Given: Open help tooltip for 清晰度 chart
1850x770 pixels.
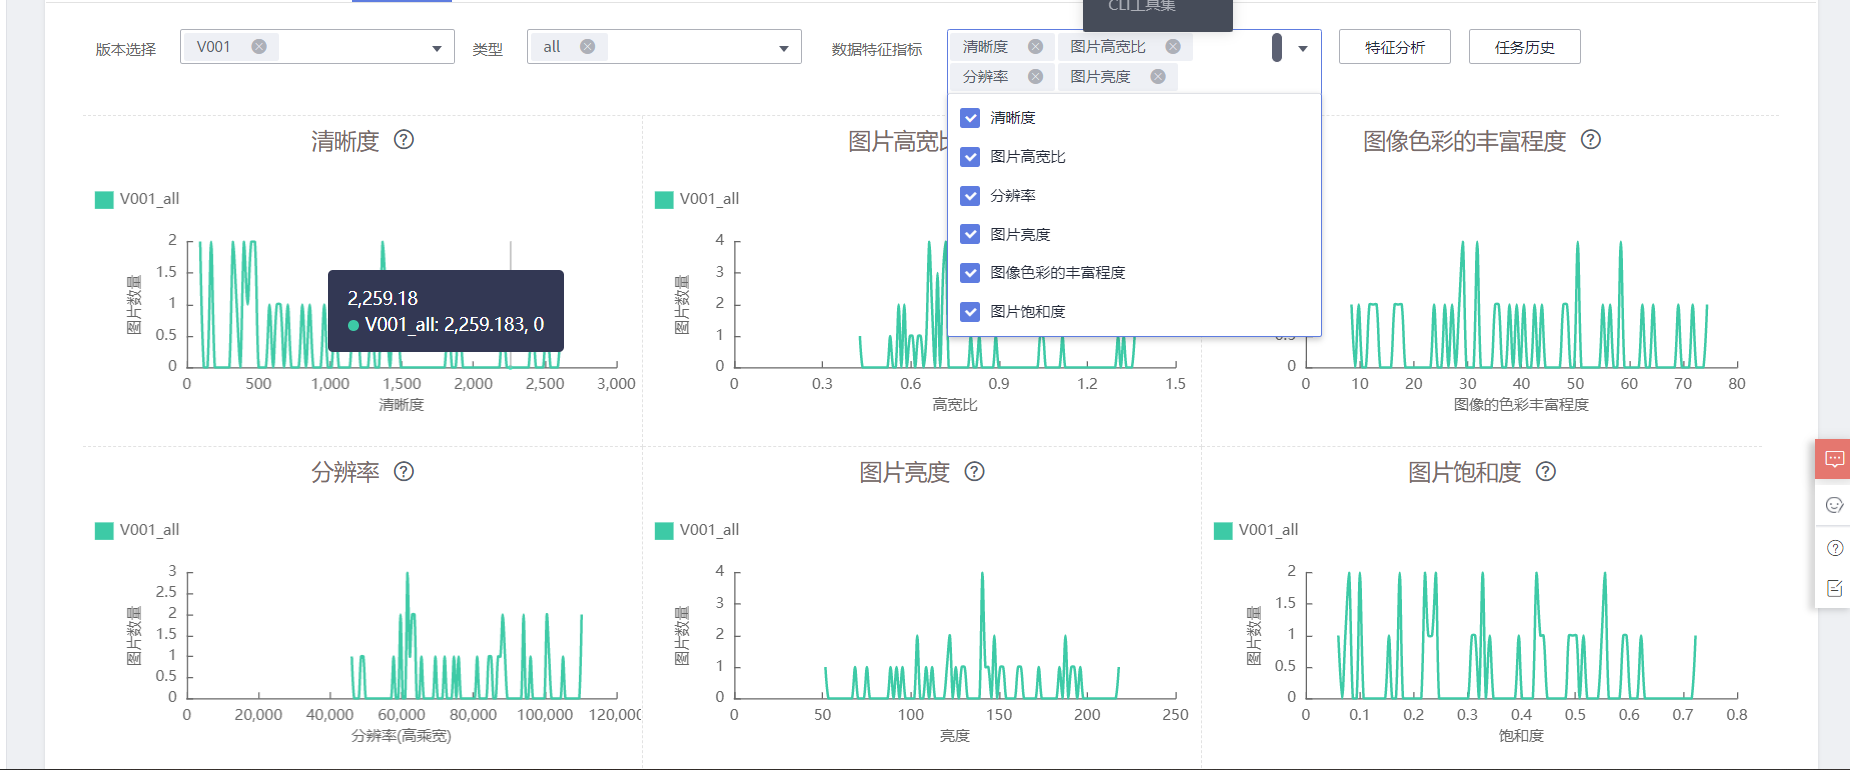Looking at the screenshot, I should click(x=404, y=140).
